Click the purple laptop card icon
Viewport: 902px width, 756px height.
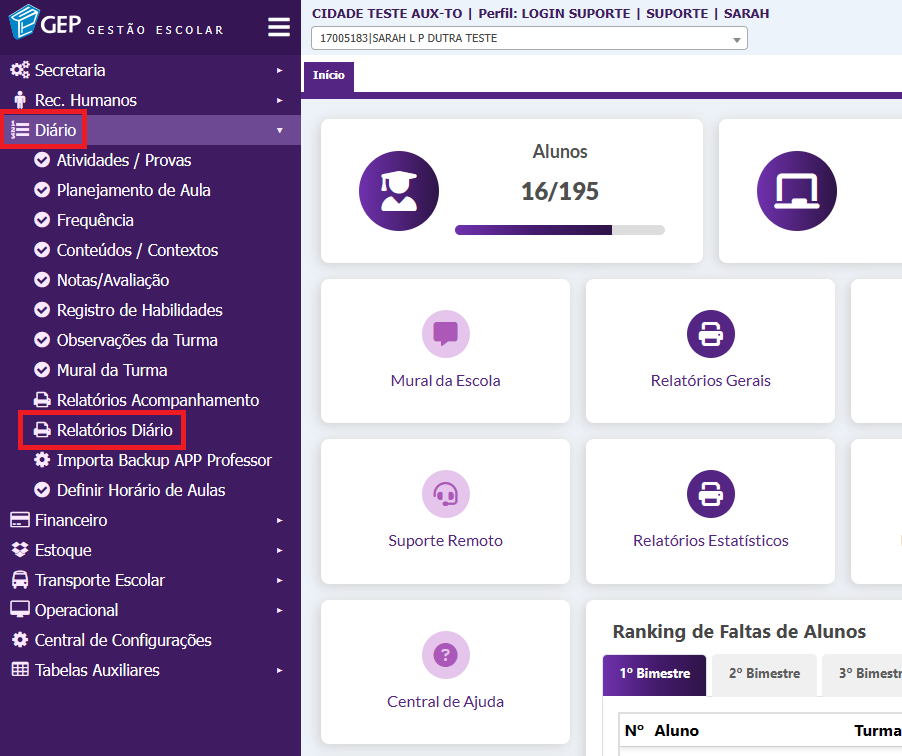coord(796,191)
